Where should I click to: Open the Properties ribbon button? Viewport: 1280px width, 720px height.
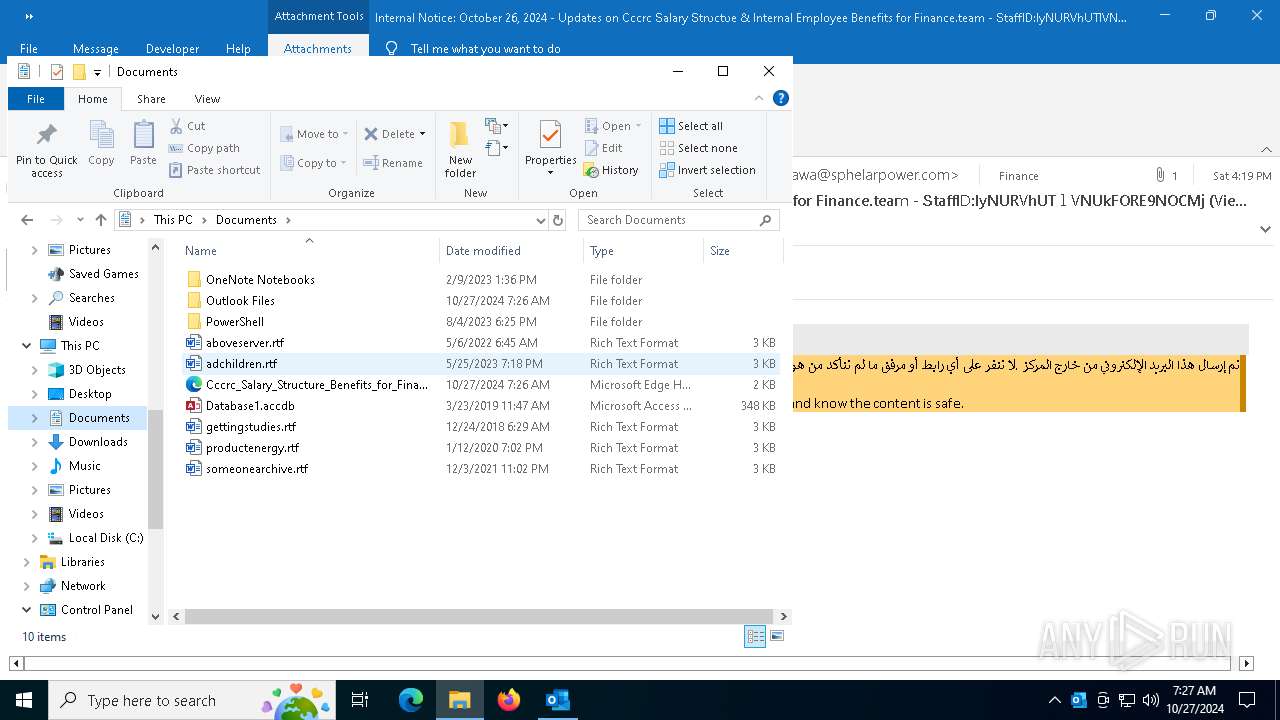[551, 148]
